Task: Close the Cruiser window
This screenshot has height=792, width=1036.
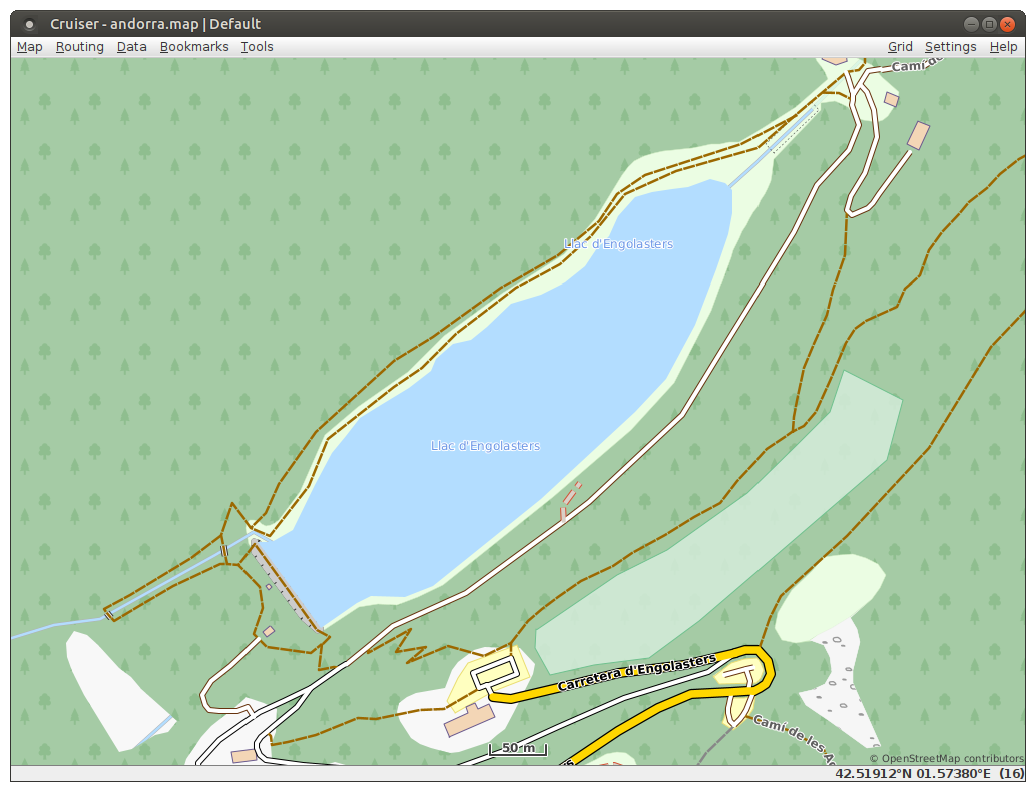Action: [1007, 24]
